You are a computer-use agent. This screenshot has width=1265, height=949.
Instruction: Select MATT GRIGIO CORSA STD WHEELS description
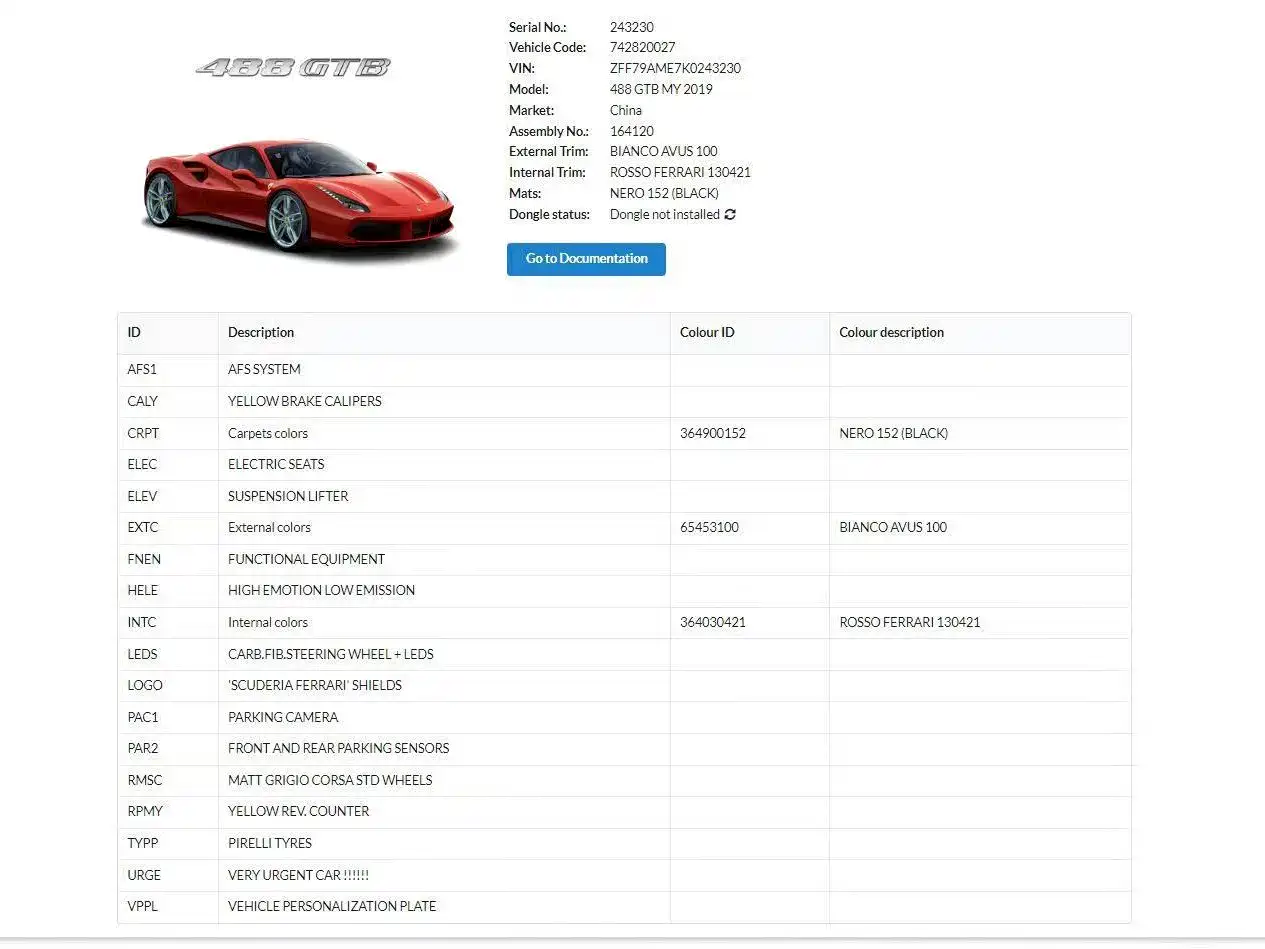[x=330, y=781]
